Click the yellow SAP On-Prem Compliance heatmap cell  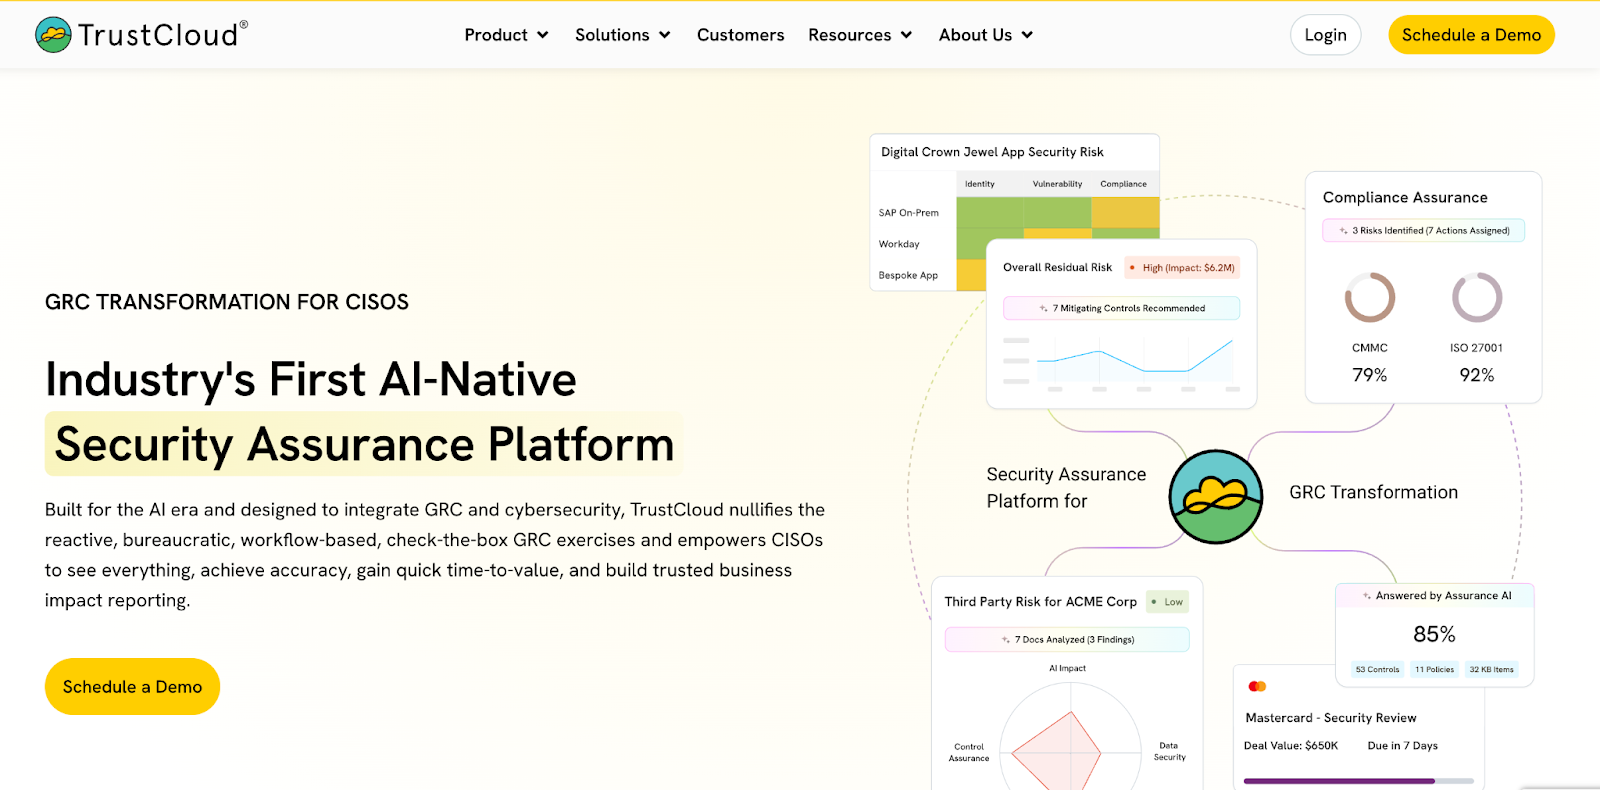(x=1125, y=212)
